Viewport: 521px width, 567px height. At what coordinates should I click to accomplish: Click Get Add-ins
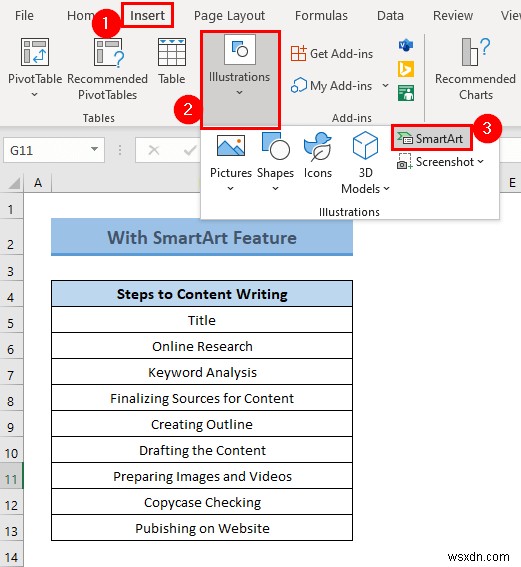332,54
